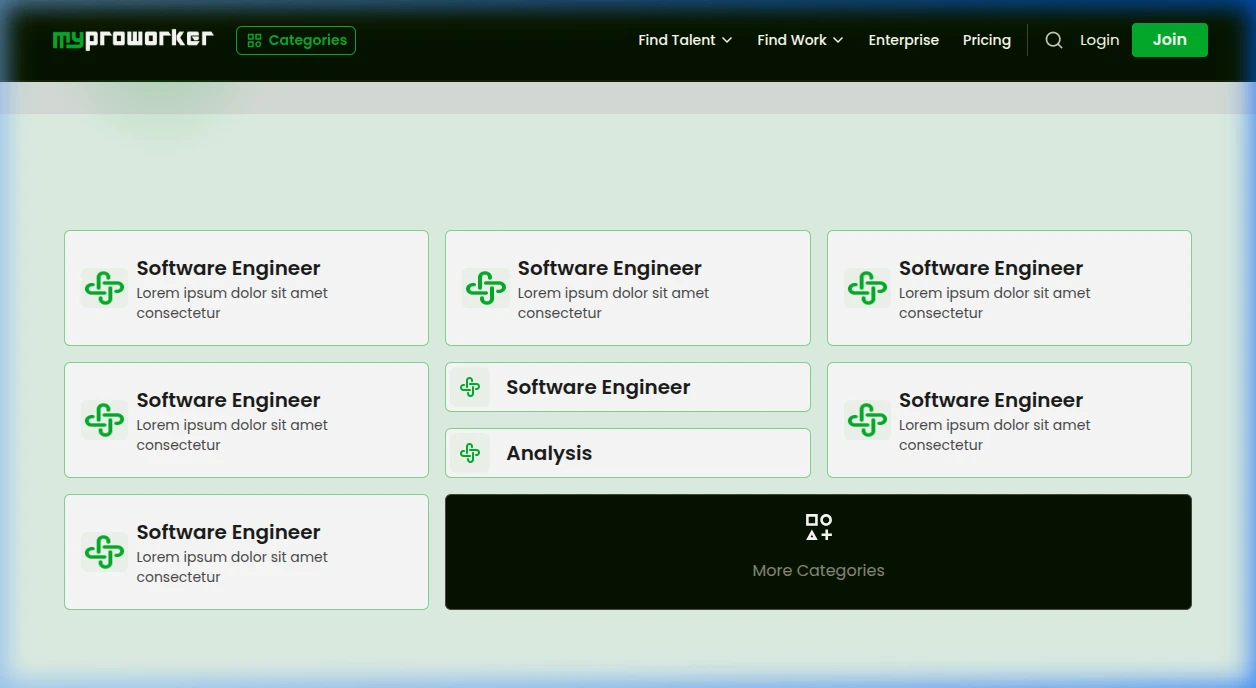1256x688 pixels.
Task: Open the Categories button
Action: (x=296, y=40)
